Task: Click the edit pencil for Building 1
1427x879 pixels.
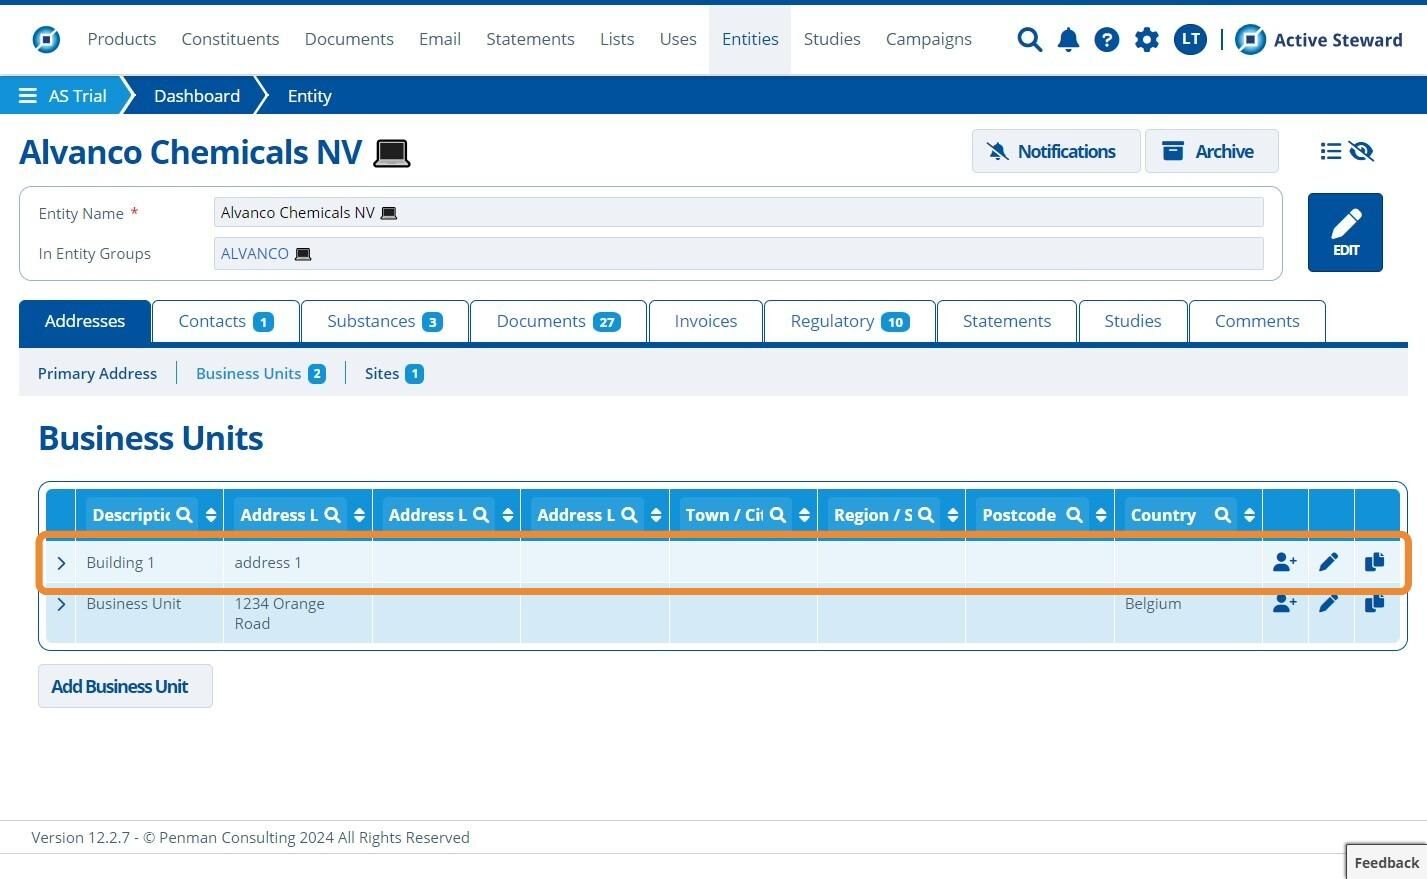Action: (1328, 562)
